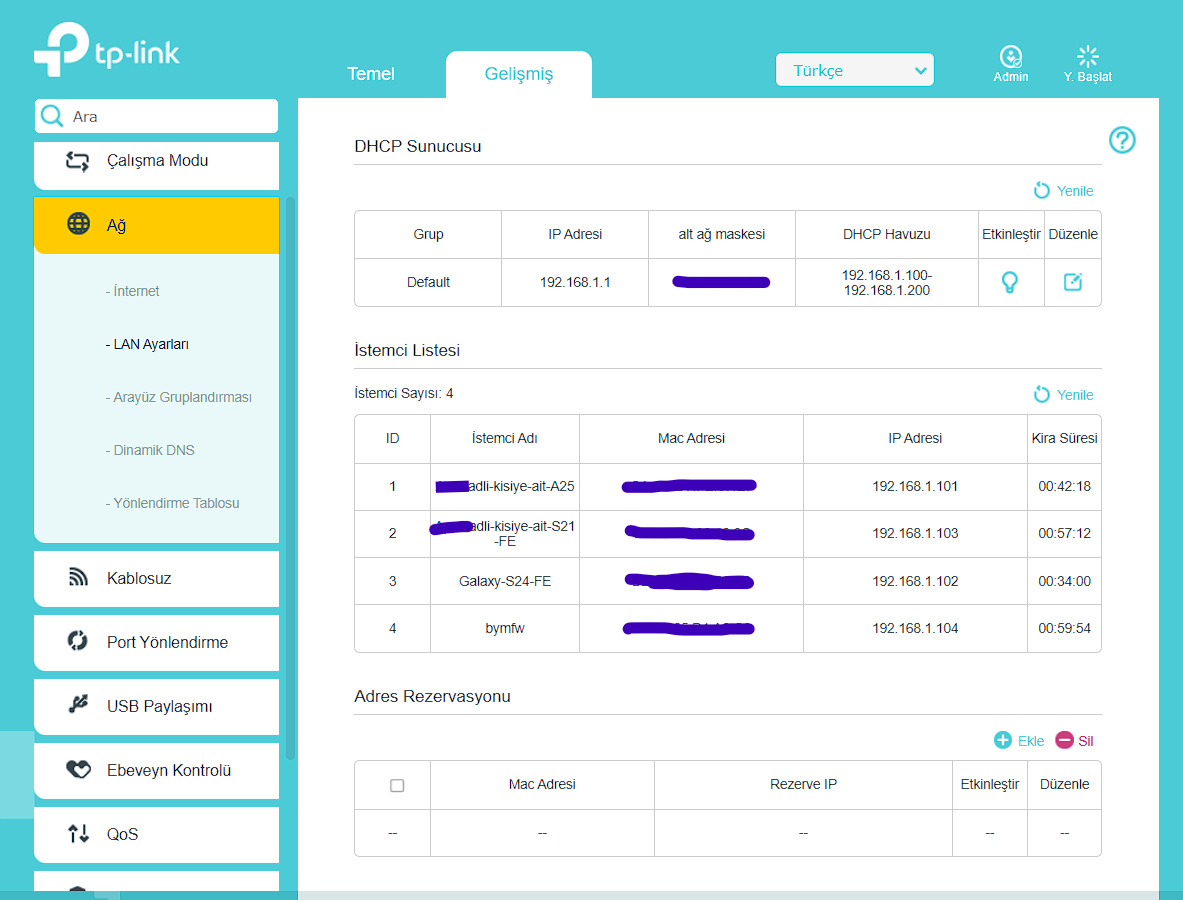Add a new address reservation with Ekle
The width and height of the screenshot is (1183, 900).
pyautogui.click(x=1019, y=741)
